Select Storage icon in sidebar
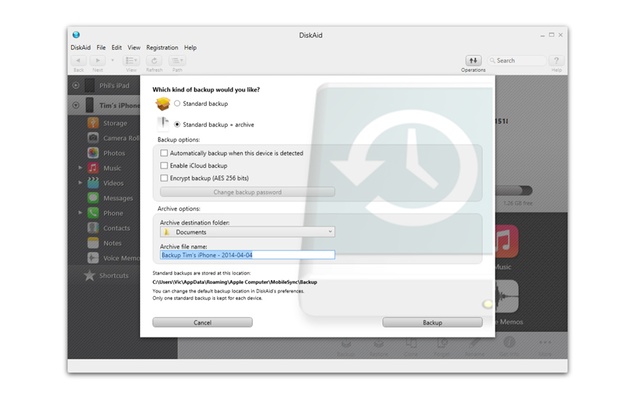The height and width of the screenshot is (400, 624). point(93,123)
